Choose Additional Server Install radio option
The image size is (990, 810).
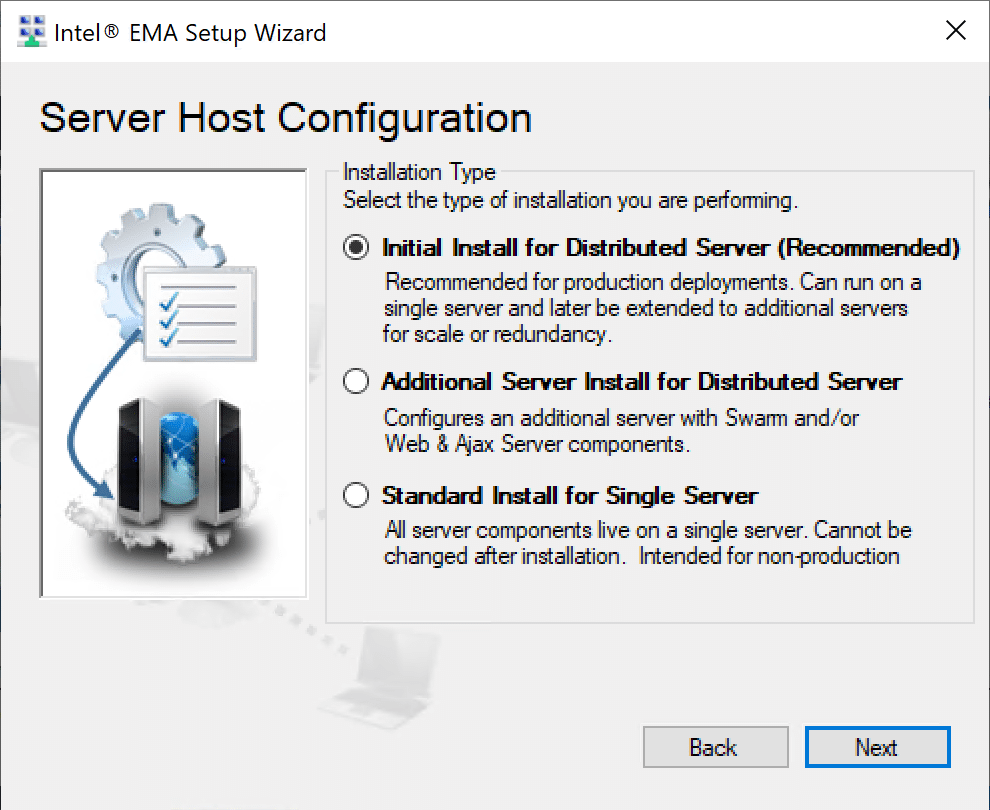click(x=356, y=381)
